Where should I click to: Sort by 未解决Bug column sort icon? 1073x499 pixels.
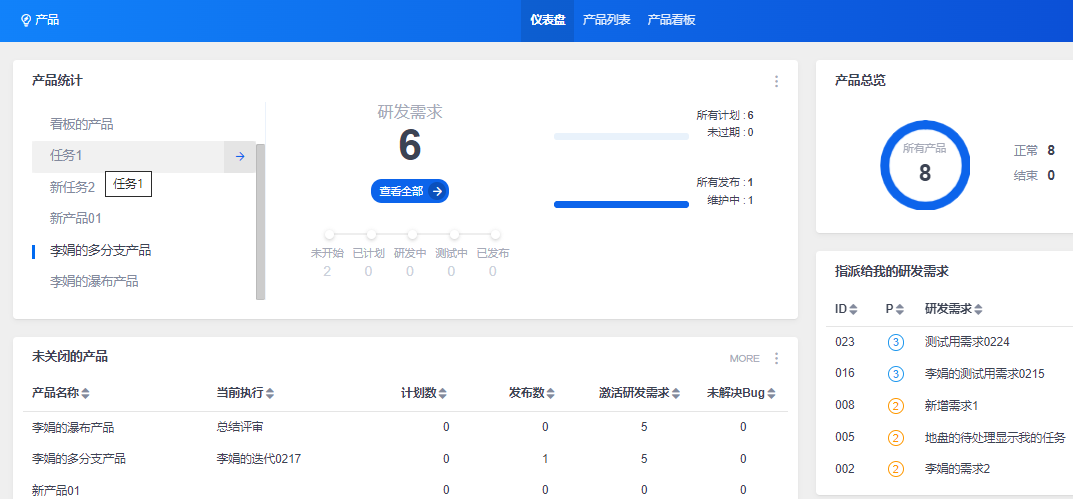coord(773,393)
